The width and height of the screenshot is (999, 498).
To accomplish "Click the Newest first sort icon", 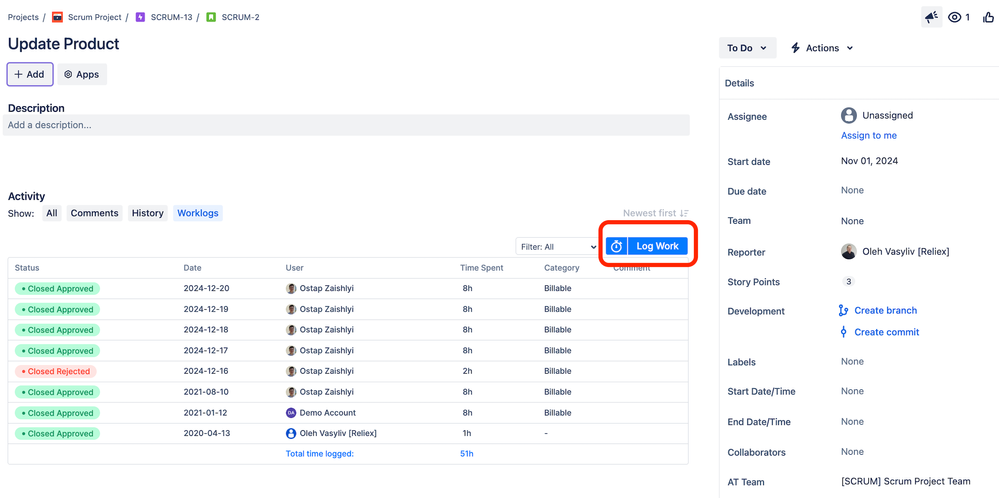I will (684, 213).
